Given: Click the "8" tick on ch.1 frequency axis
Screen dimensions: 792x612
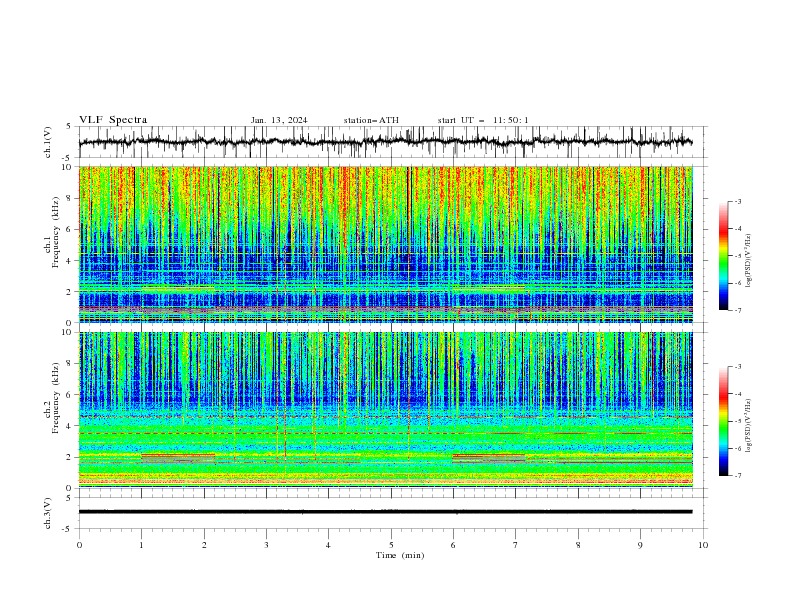Looking at the screenshot, I should point(70,198).
